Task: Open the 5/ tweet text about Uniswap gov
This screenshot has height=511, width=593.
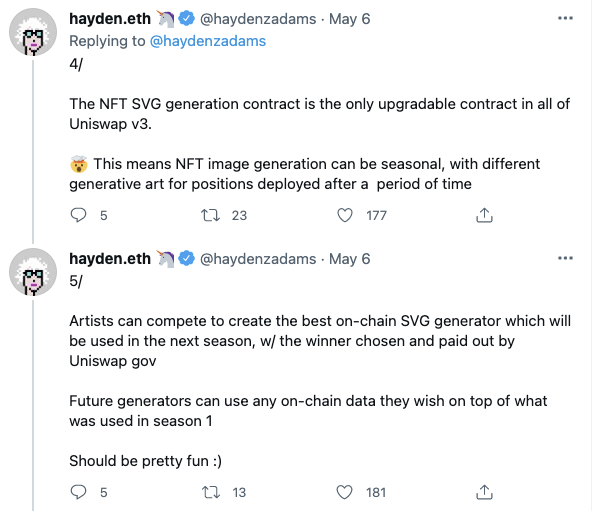Action: coord(320,341)
